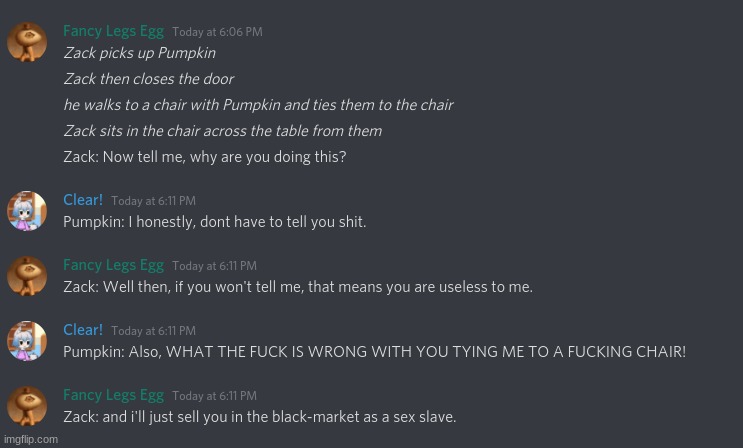
Task: Select message about tying Pumpkin to chair
Action: tap(259, 105)
